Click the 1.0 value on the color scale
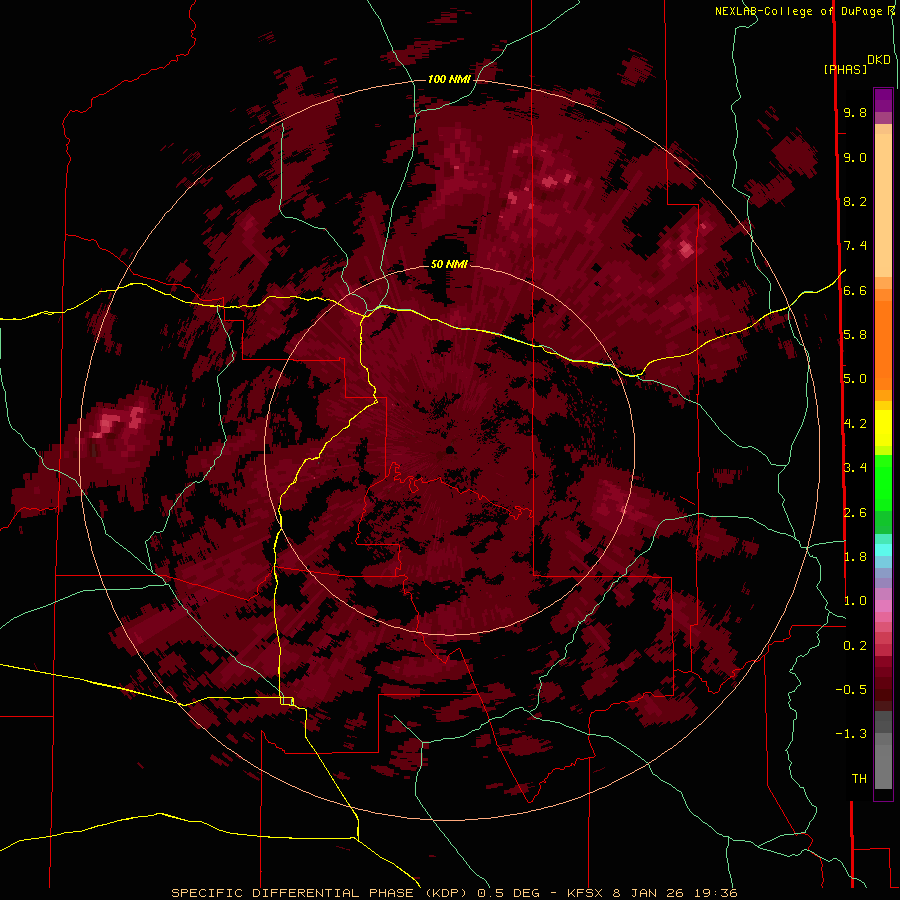Screen dimensions: 900x900 (855, 601)
